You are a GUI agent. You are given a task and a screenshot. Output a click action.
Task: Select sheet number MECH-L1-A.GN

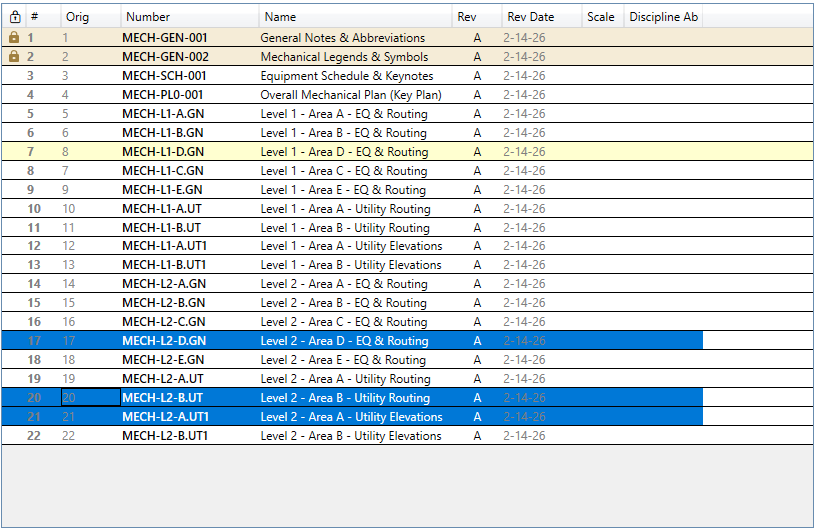(163, 113)
